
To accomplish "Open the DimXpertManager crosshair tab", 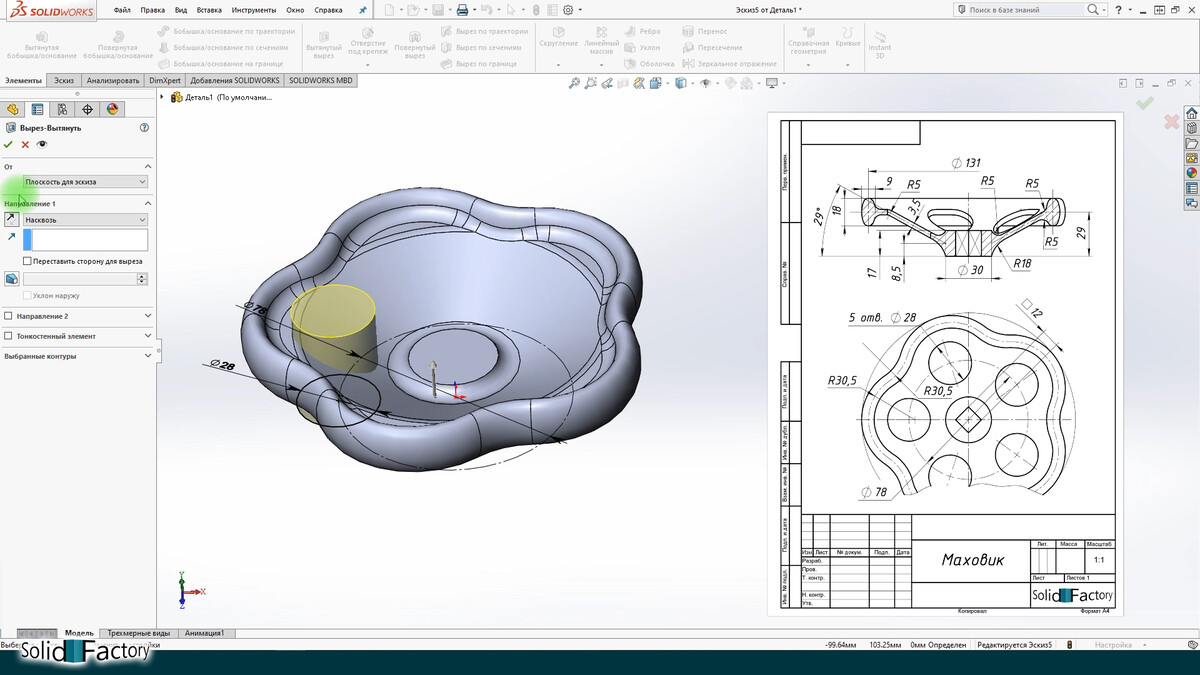I will pos(87,109).
